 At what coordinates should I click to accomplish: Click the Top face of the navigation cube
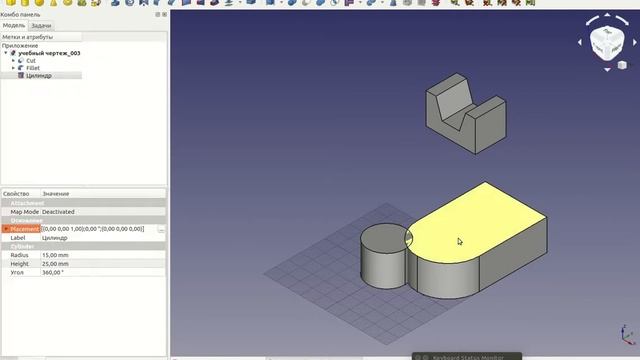[x=607, y=32]
